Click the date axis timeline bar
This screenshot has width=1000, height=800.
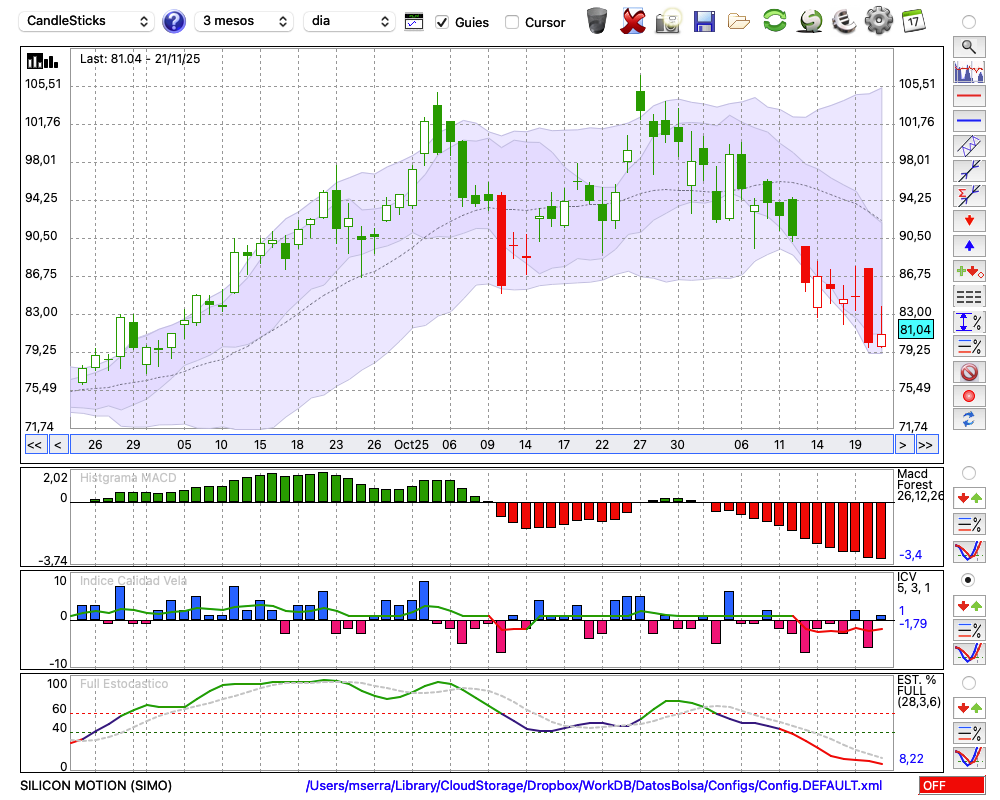482,445
